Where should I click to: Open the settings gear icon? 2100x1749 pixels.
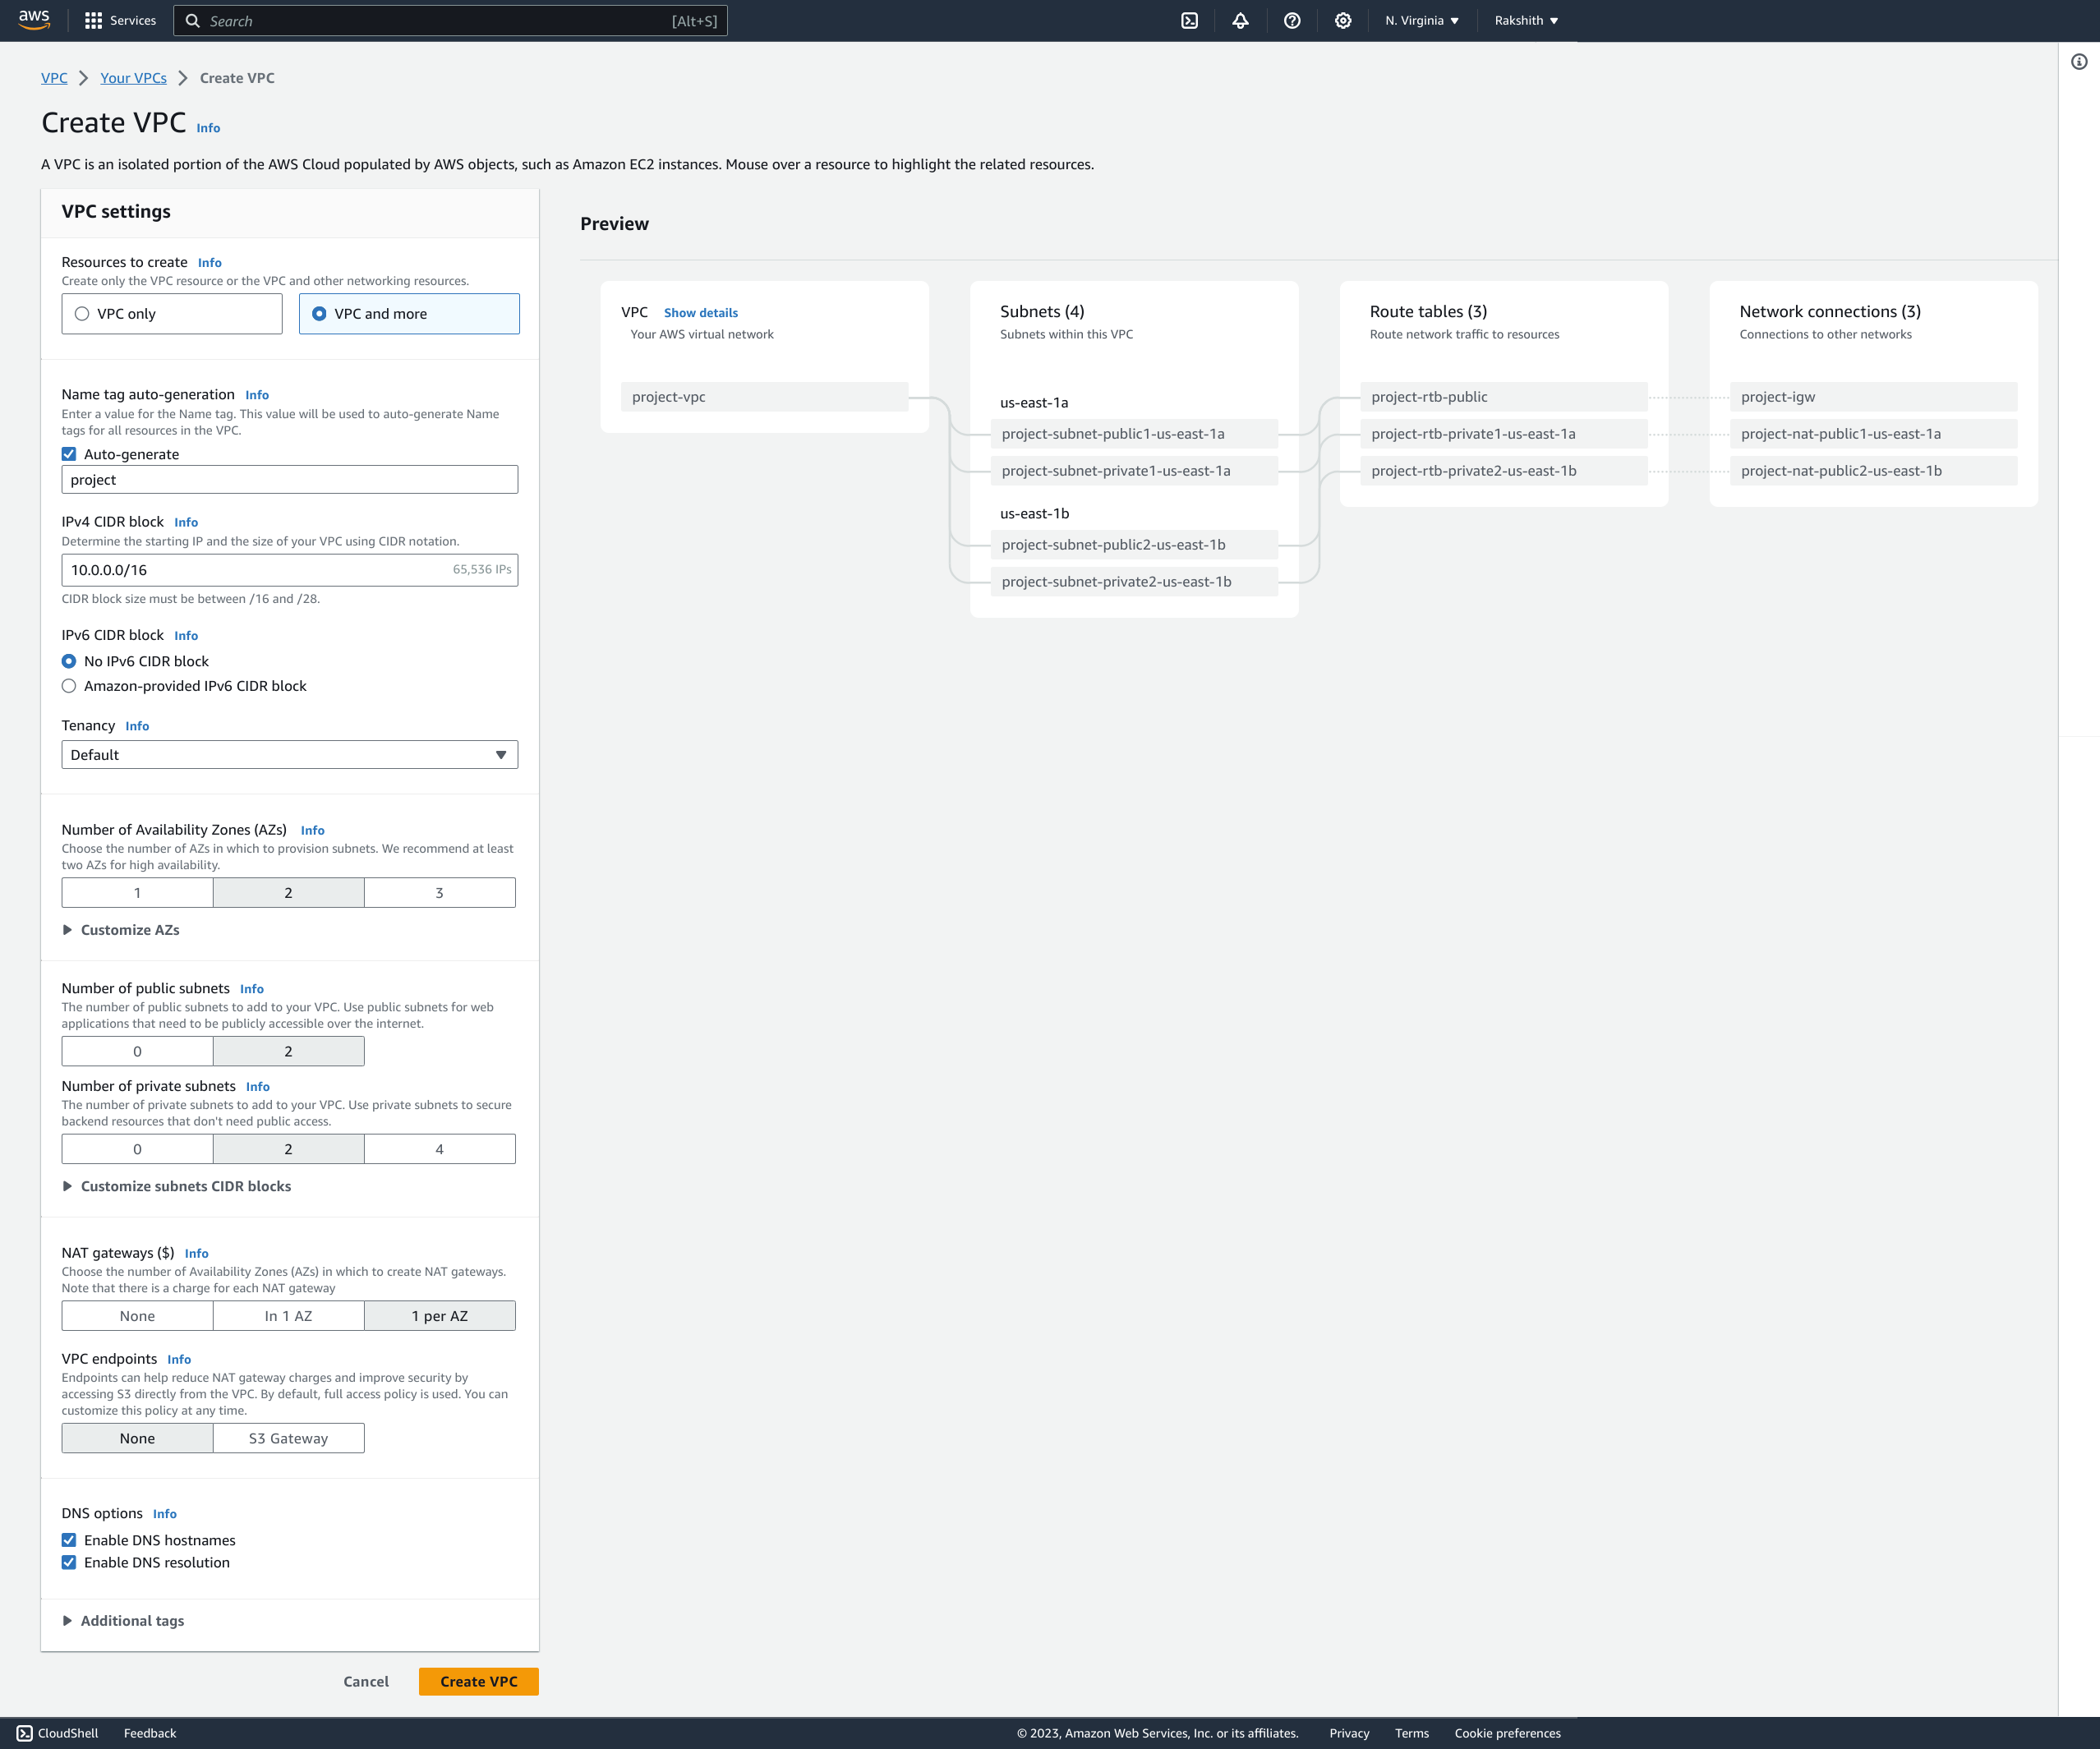(1343, 20)
